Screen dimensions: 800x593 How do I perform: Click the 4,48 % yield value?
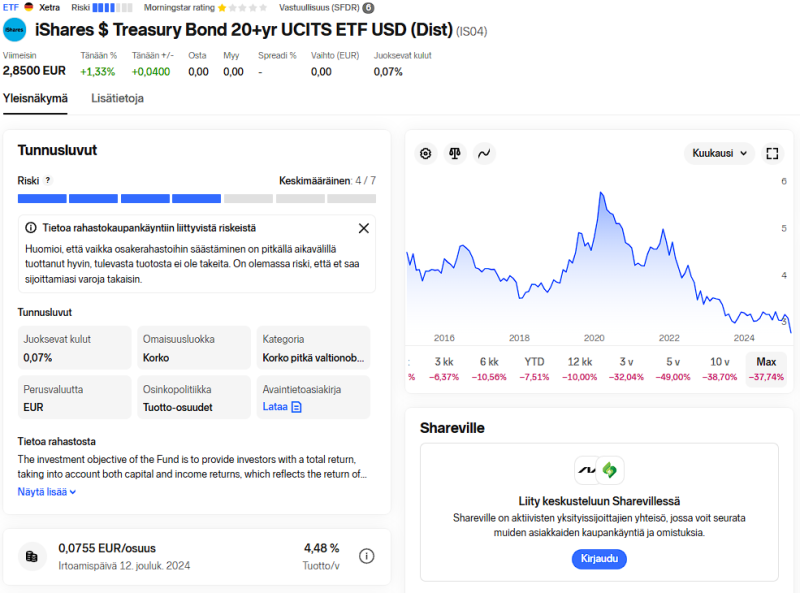[321, 548]
